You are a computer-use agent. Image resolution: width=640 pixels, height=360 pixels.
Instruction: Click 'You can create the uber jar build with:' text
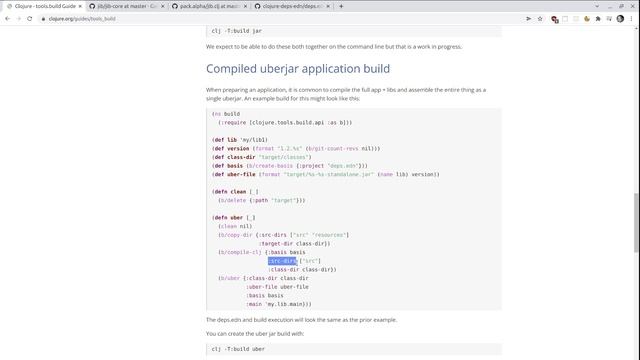point(255,333)
